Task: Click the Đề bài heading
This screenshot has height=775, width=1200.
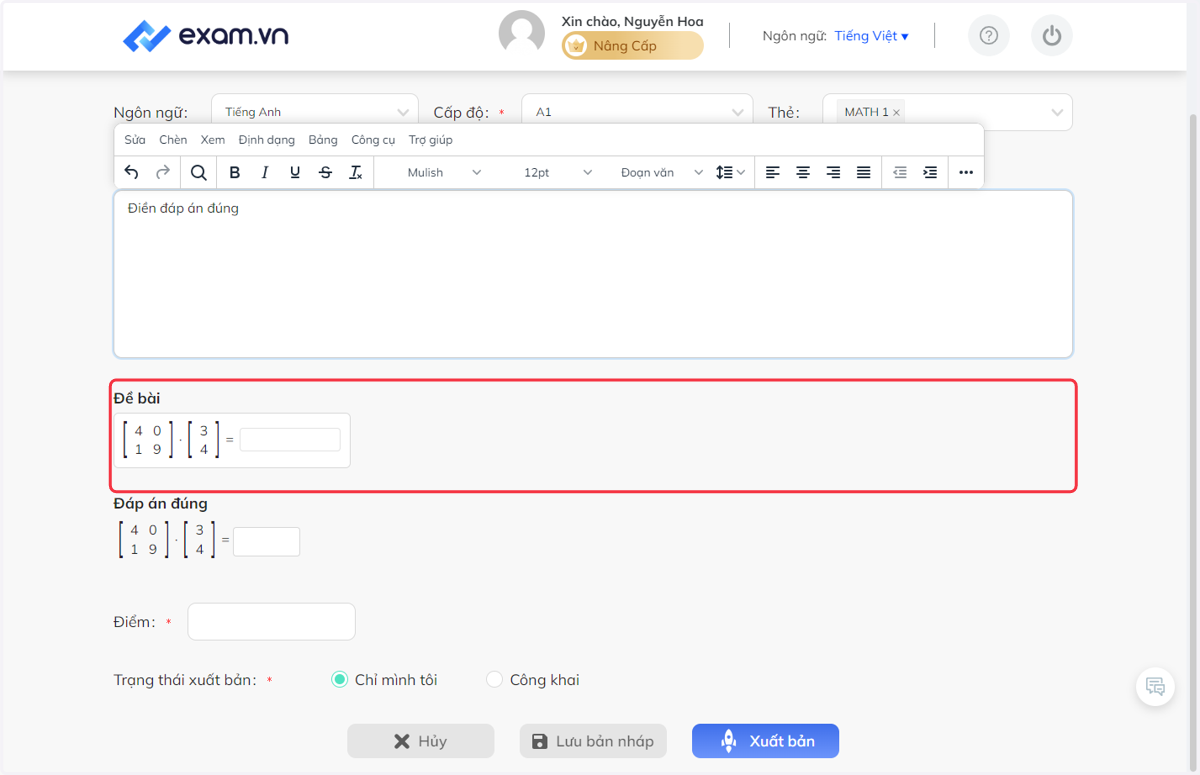Action: [x=137, y=399]
